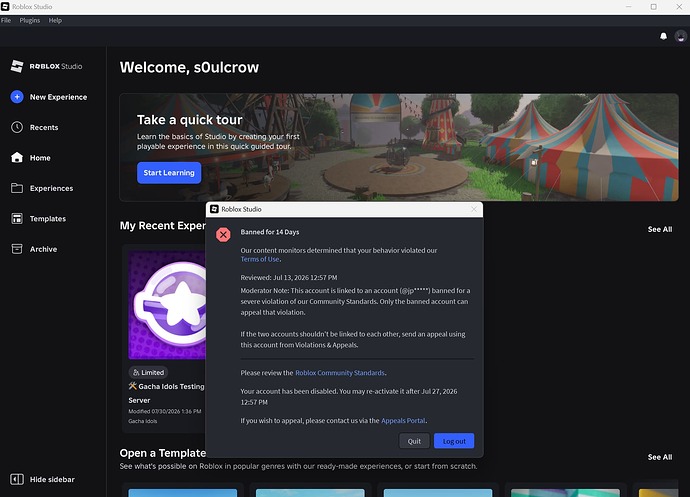Click the Start Learning button
The image size is (690, 497).
(169, 173)
